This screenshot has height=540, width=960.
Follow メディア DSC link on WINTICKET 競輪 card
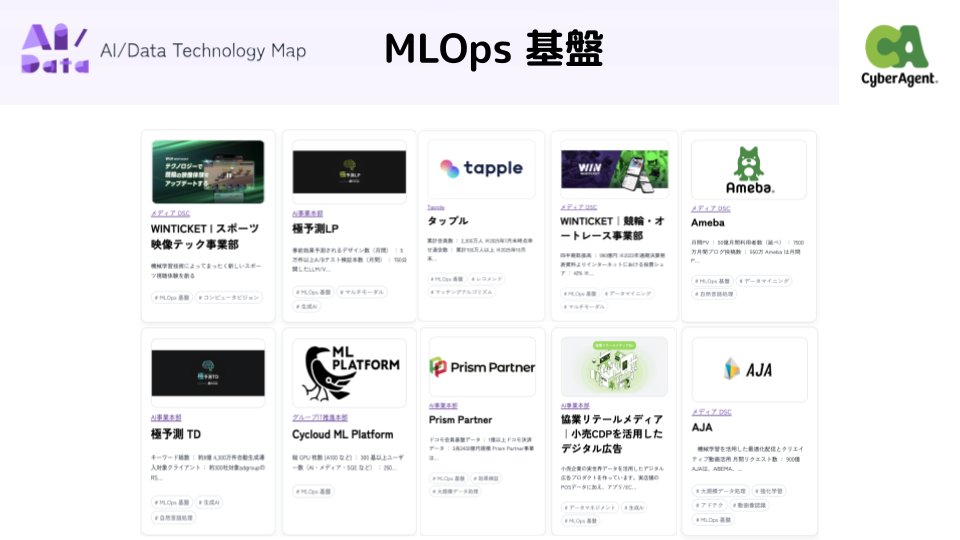[579, 207]
